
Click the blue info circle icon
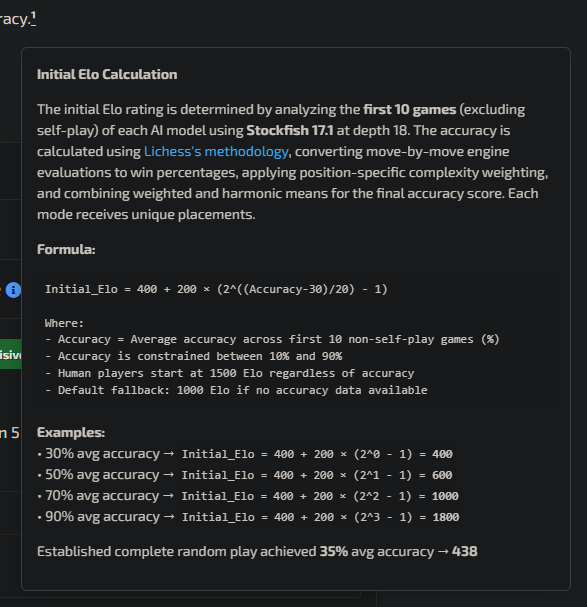[x=13, y=290]
